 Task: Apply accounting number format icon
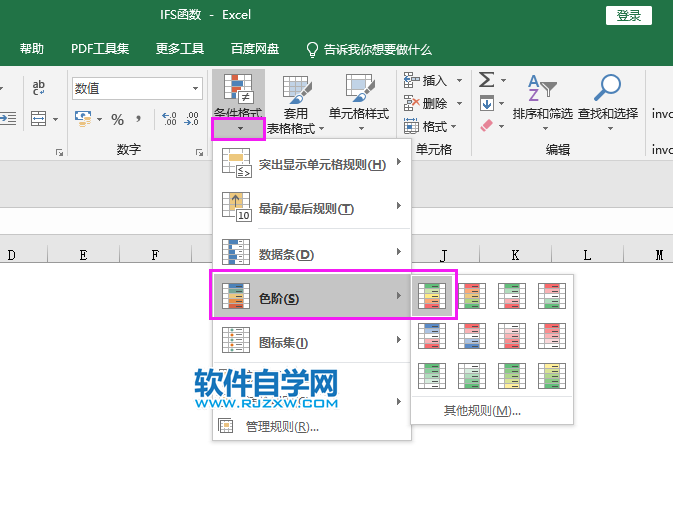click(x=83, y=119)
